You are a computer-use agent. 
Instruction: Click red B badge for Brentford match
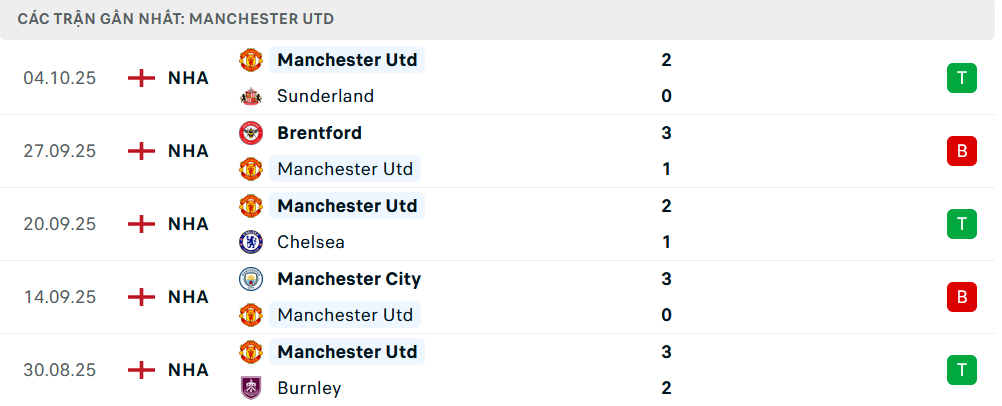coord(961,151)
